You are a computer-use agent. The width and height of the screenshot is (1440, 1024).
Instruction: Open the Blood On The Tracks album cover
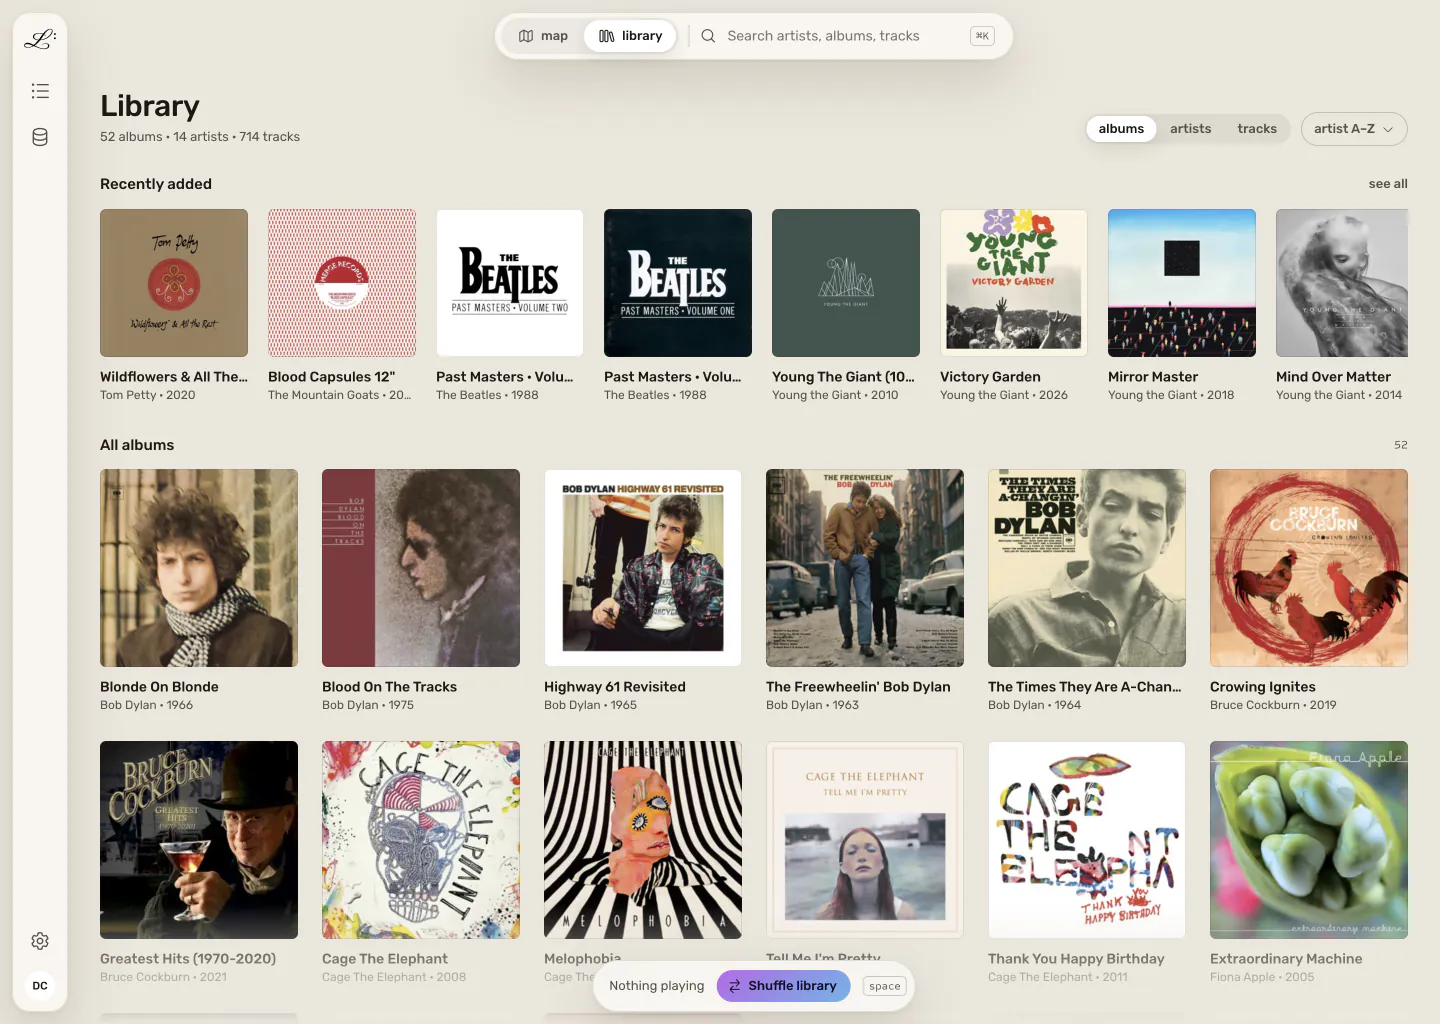421,568
